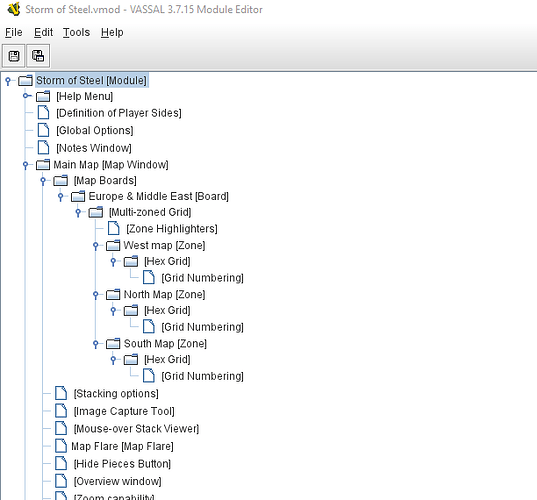Open the Edit menu
This screenshot has width=537, height=500.
click(43, 32)
